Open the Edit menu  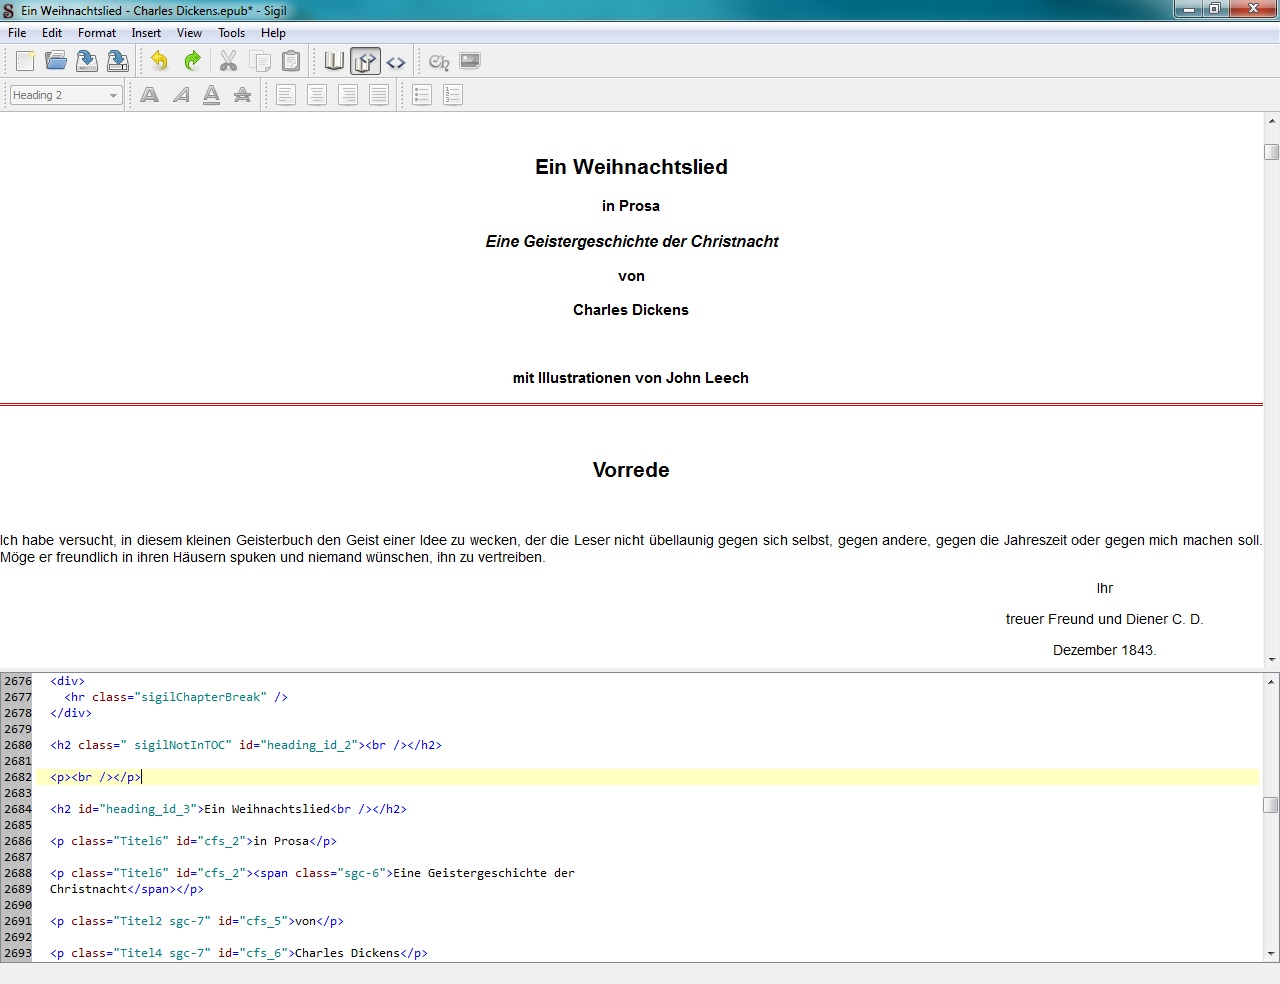(52, 33)
